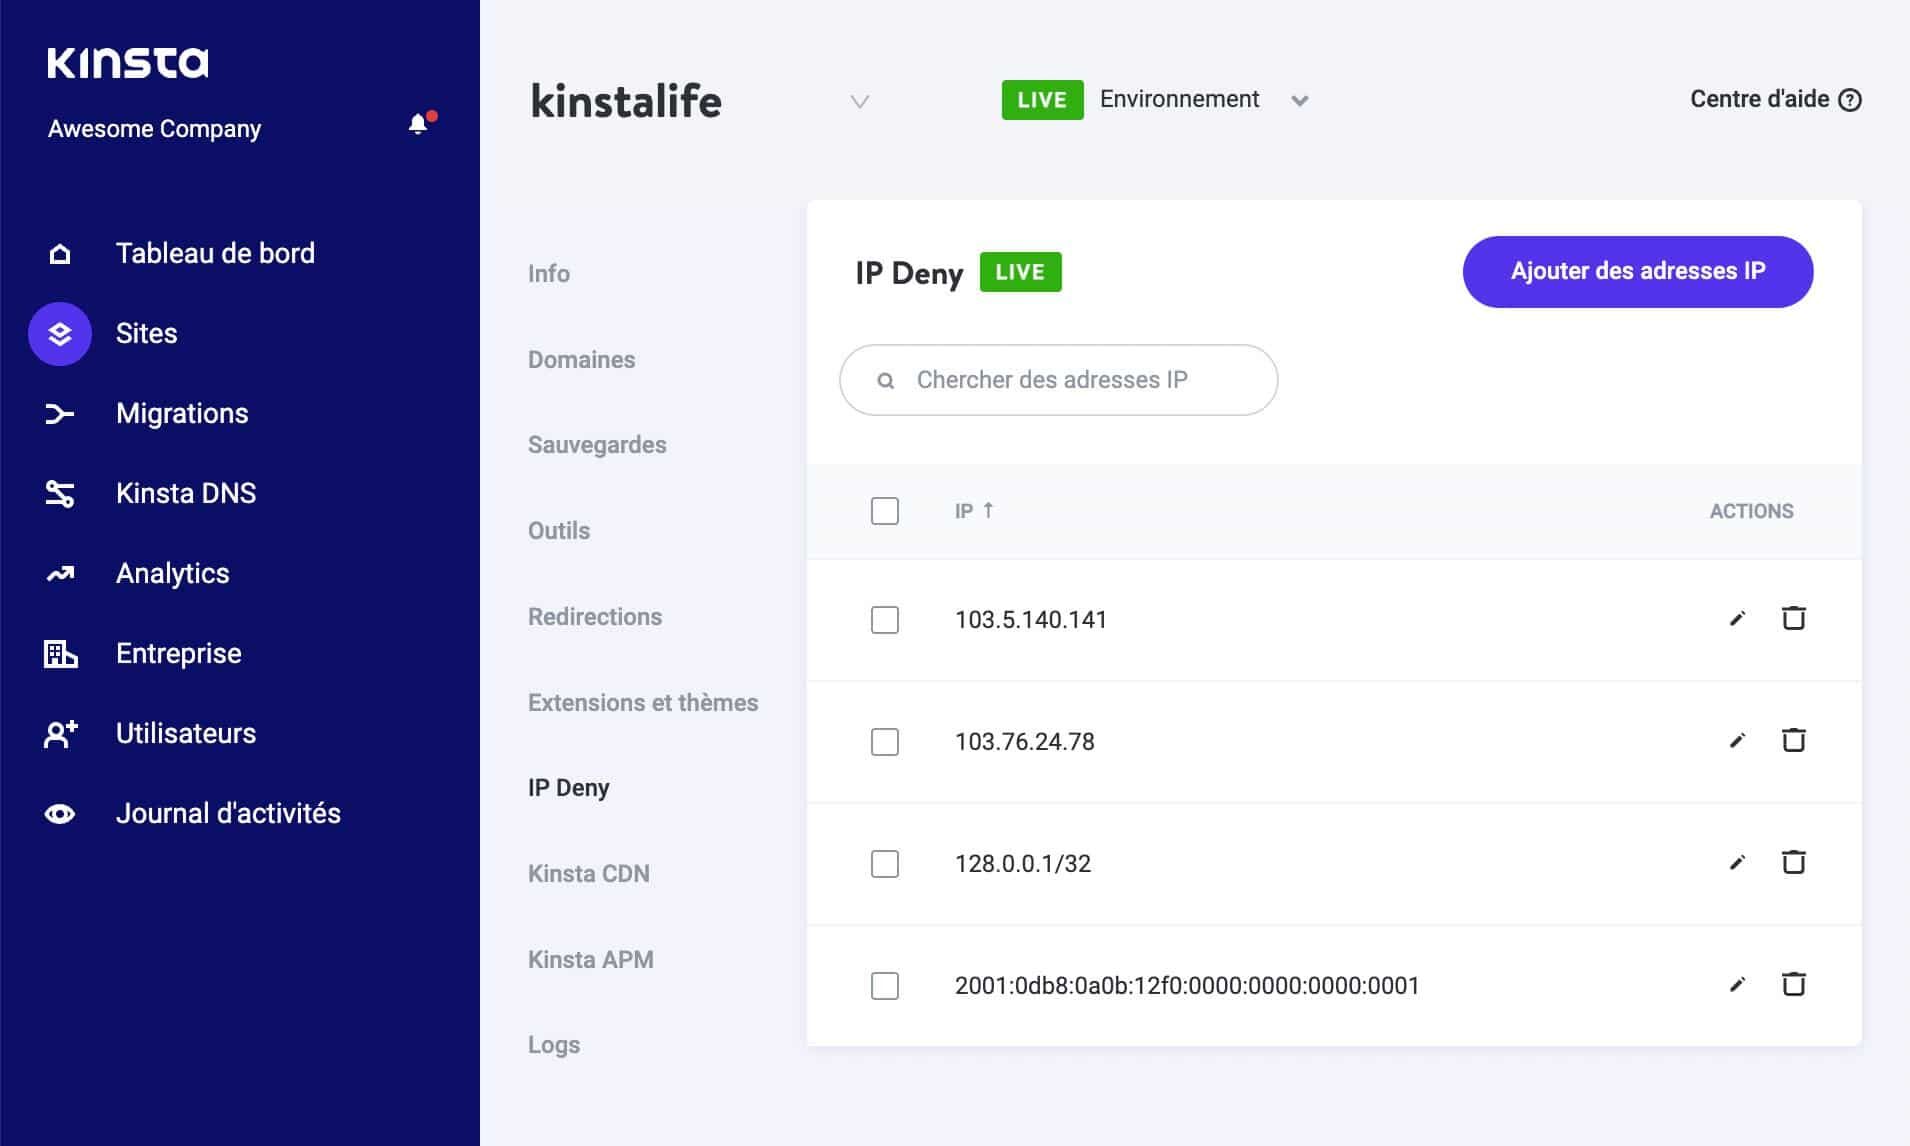Click the Ajouter des adresses IP button
The image size is (1910, 1146).
point(1637,271)
